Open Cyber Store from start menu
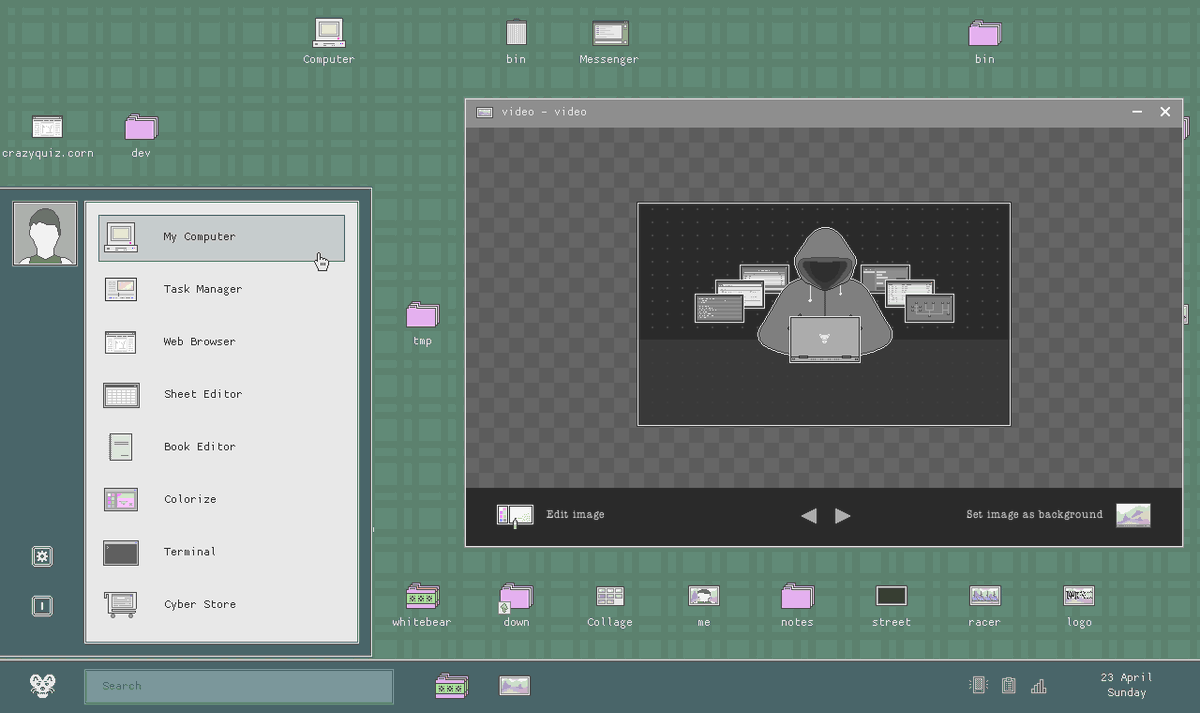1200x713 pixels. 221,604
